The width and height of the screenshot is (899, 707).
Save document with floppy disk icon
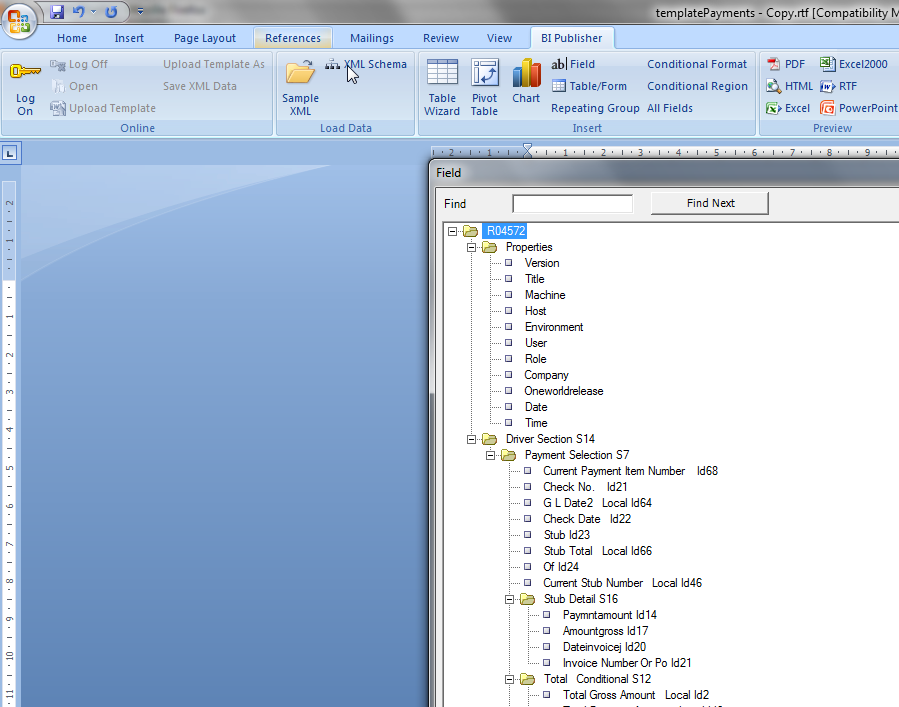tap(57, 11)
